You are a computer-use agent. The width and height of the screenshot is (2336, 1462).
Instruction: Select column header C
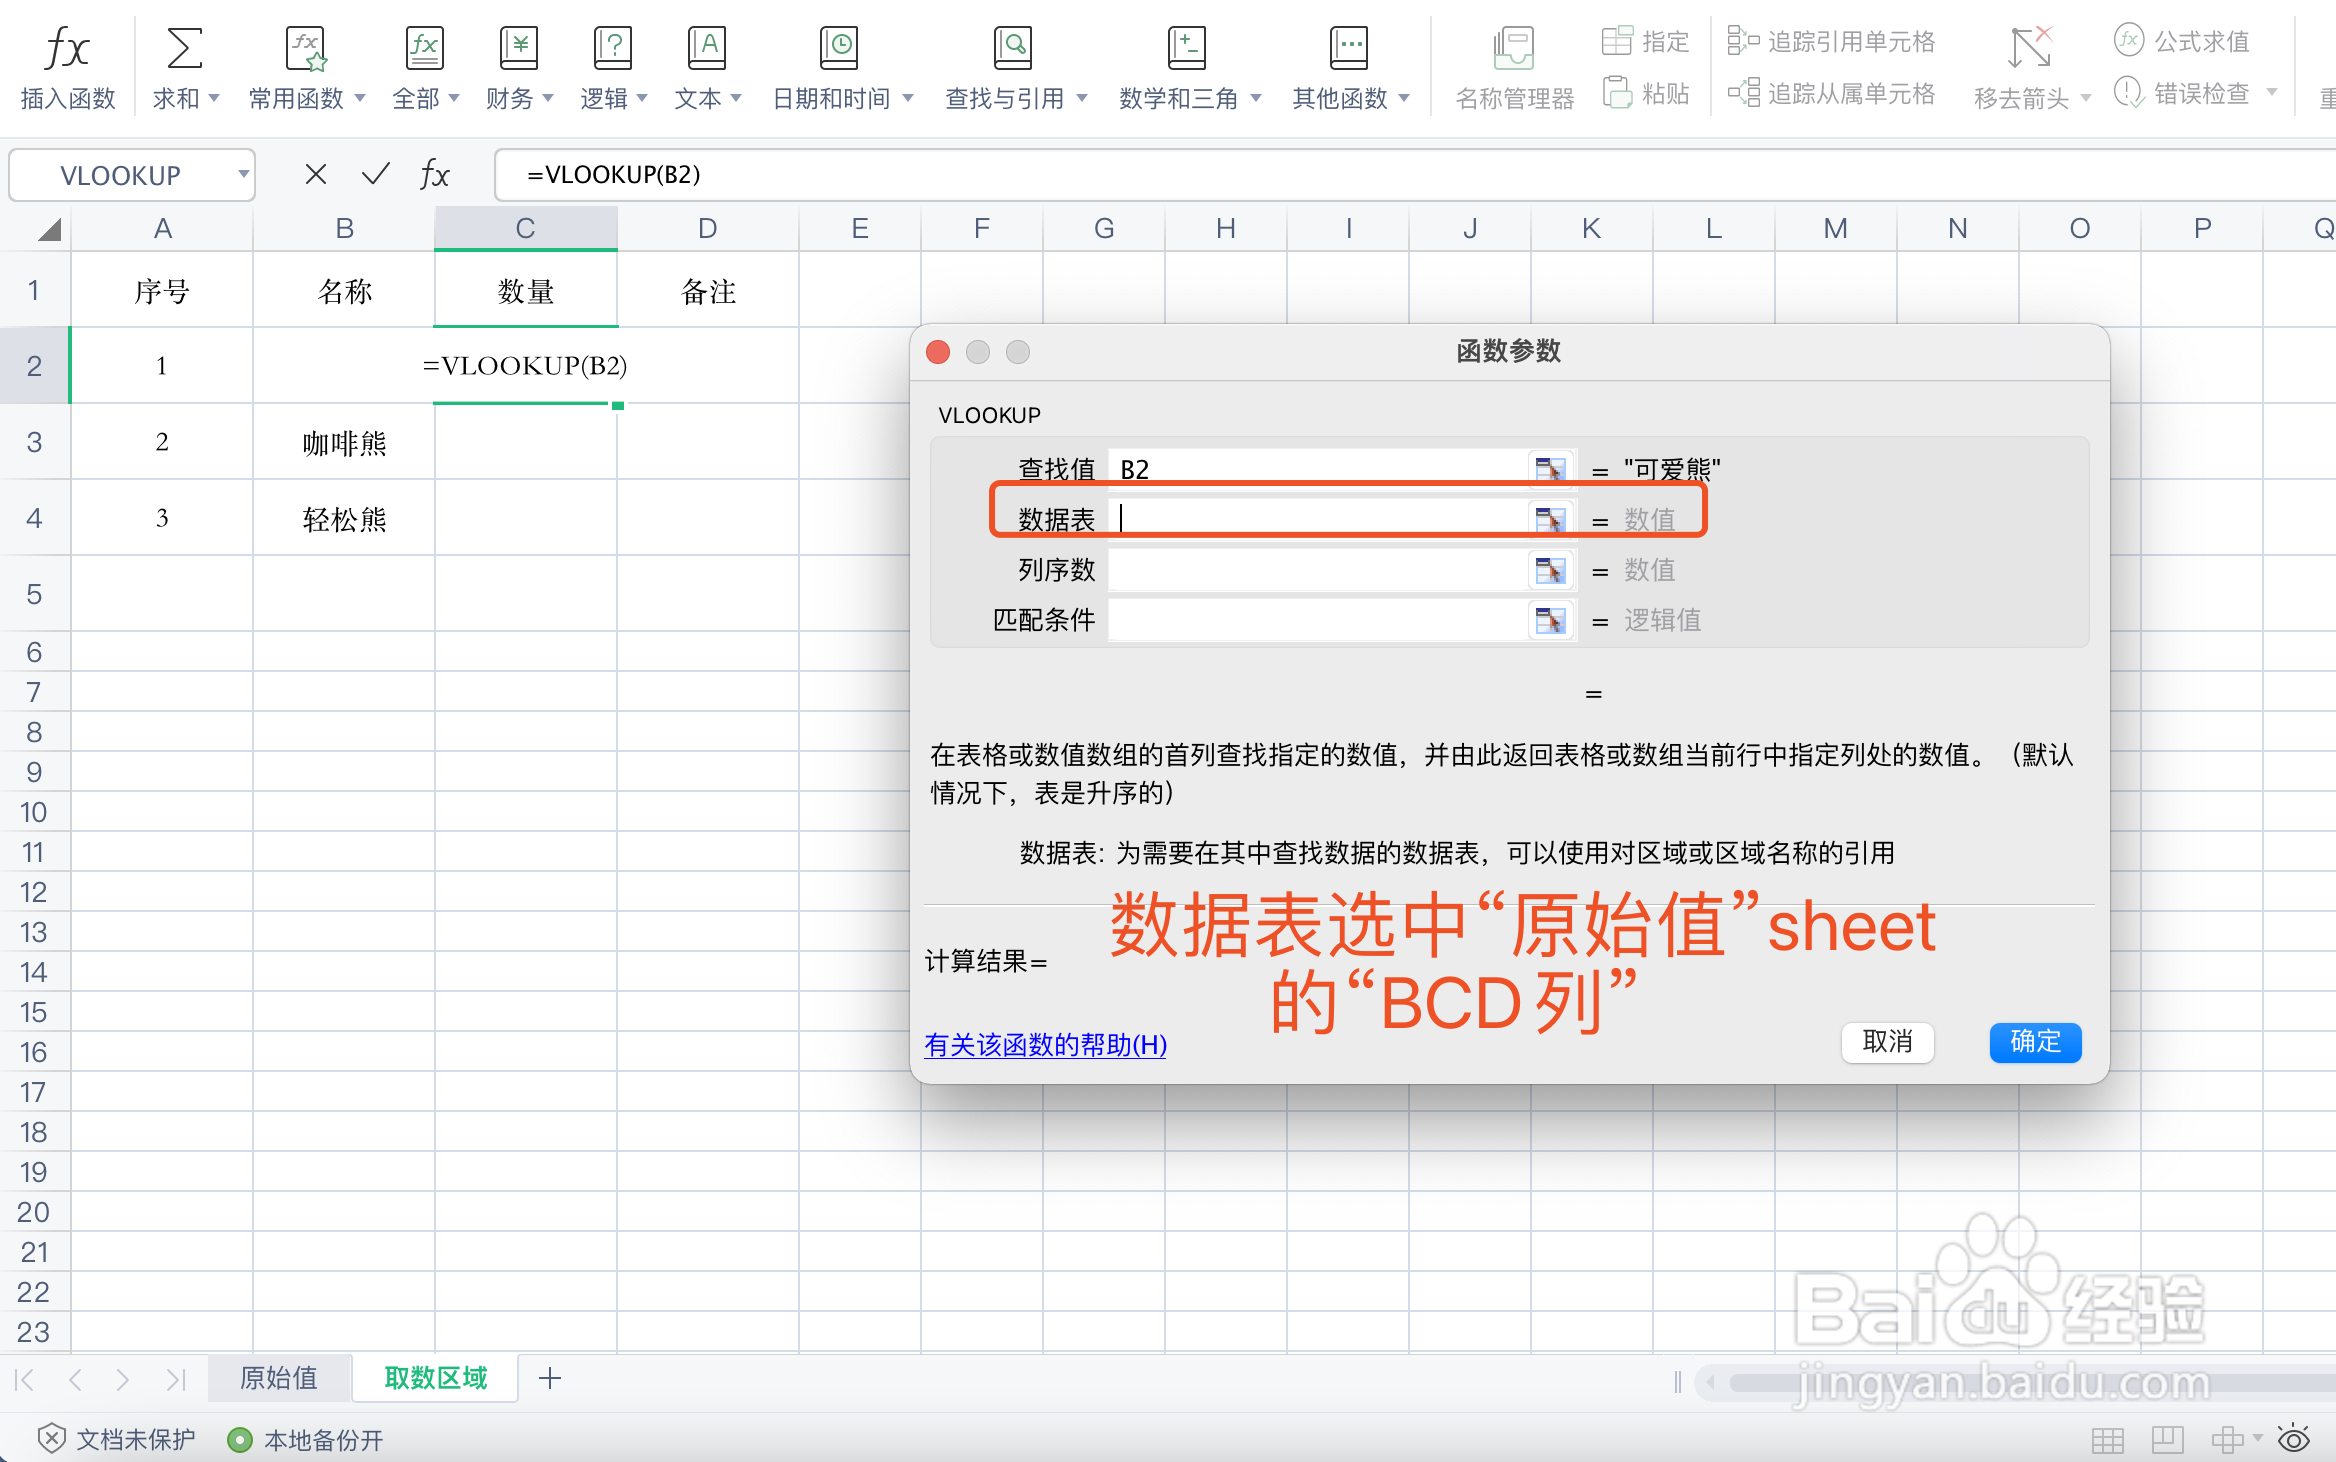point(525,228)
